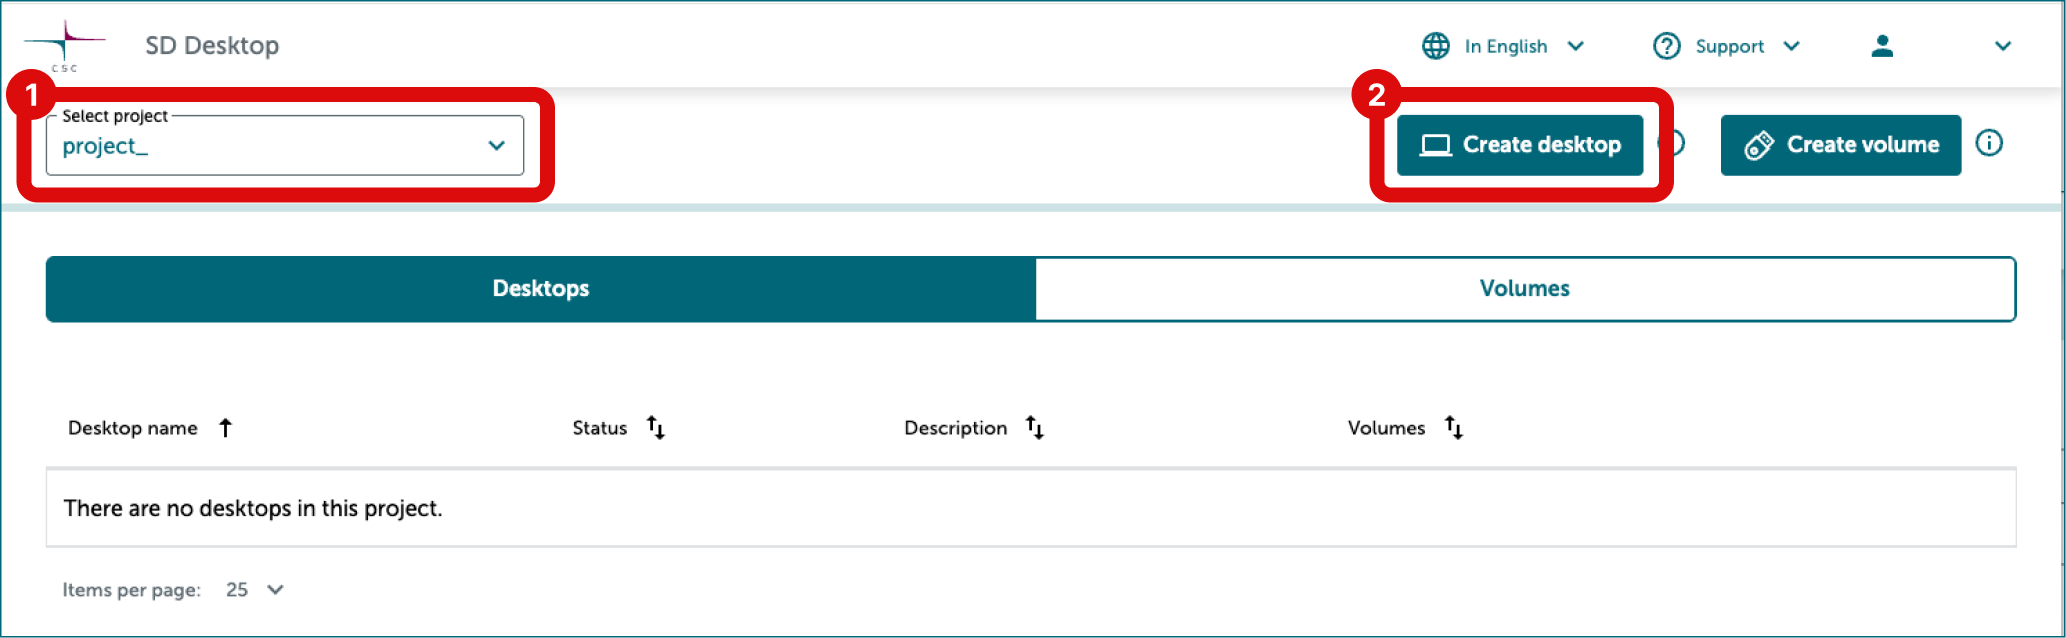The width and height of the screenshot is (2066, 638).
Task: Click the Desktop name column header
Action: [x=133, y=428]
